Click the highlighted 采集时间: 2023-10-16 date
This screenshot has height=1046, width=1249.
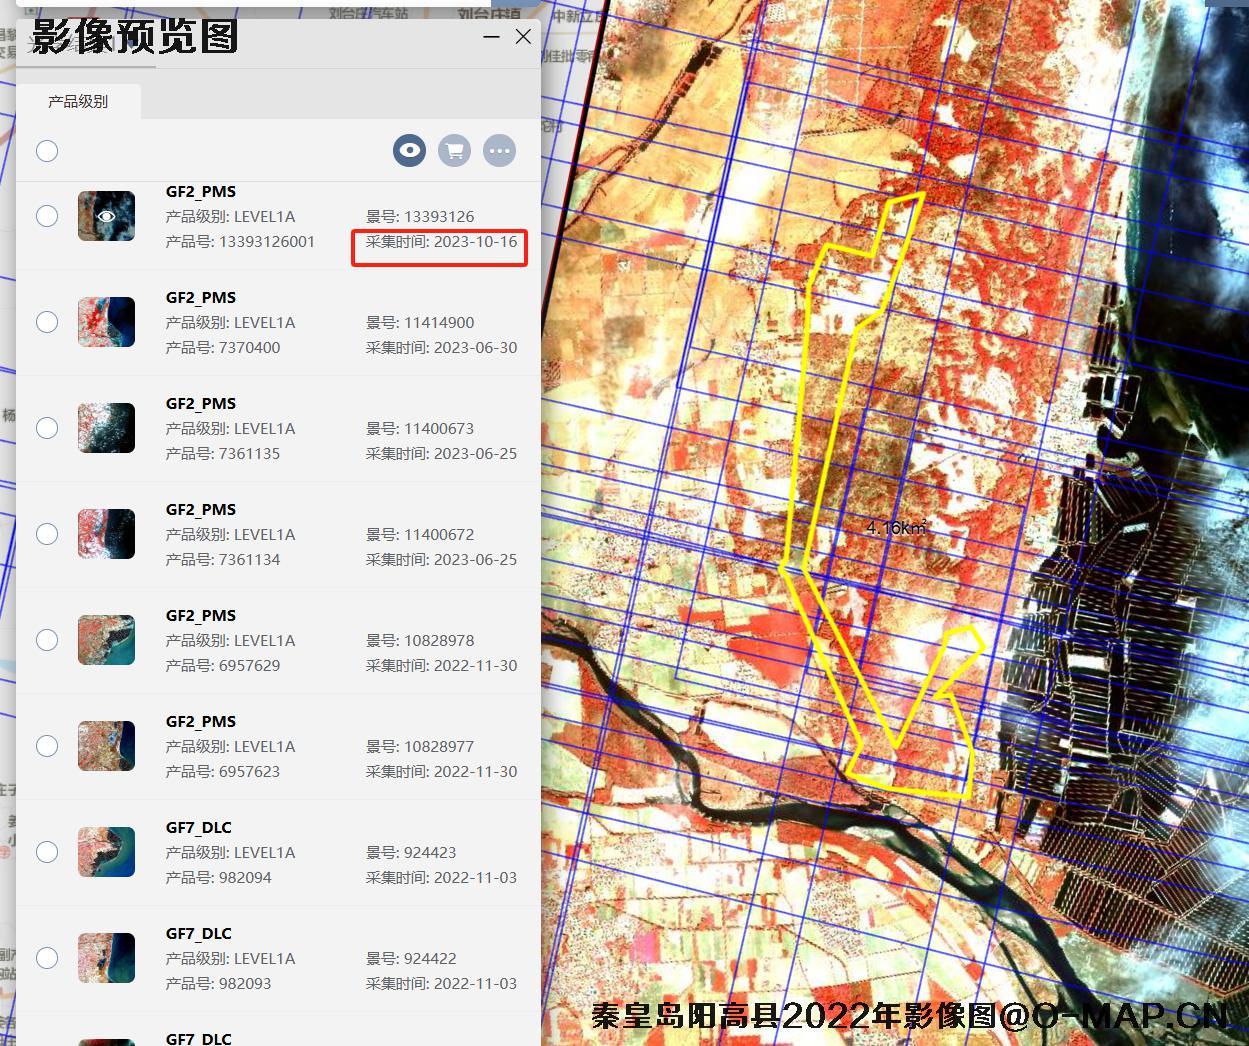(x=440, y=242)
